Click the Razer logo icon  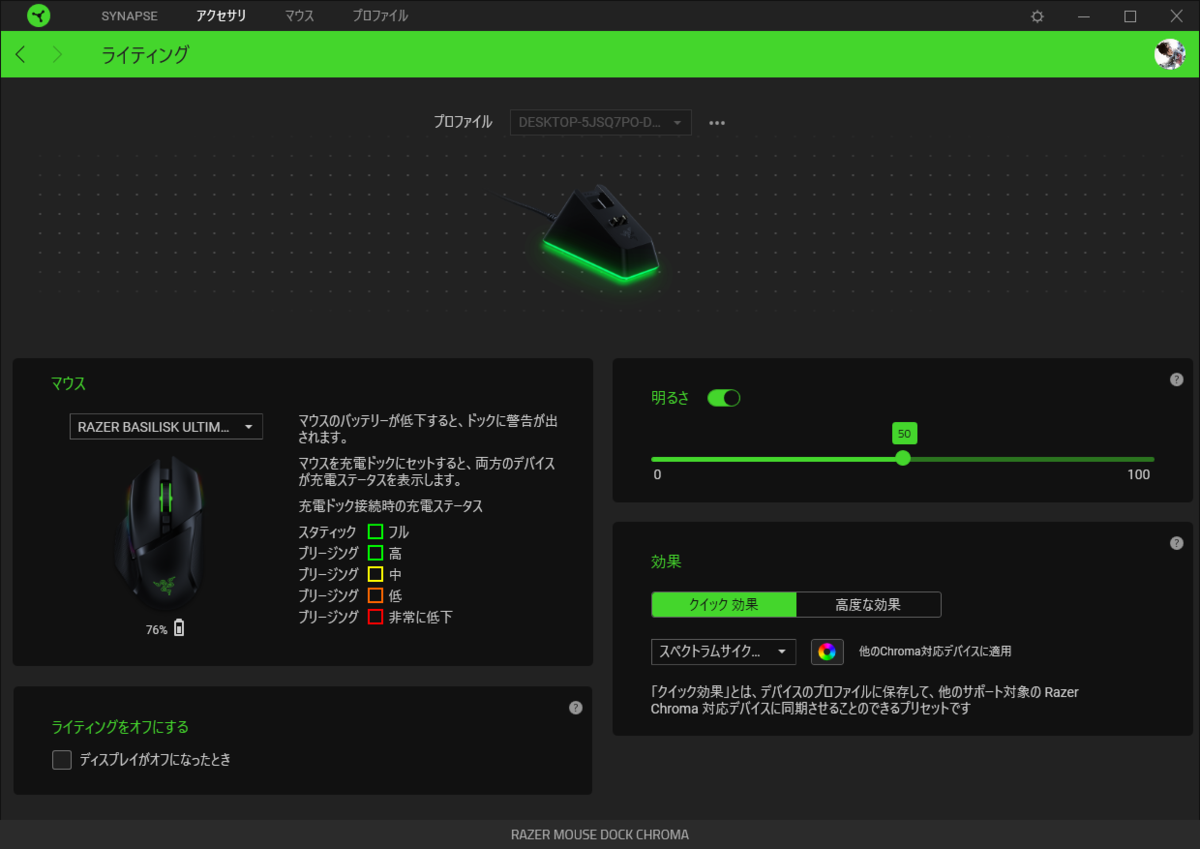[x=38, y=16]
